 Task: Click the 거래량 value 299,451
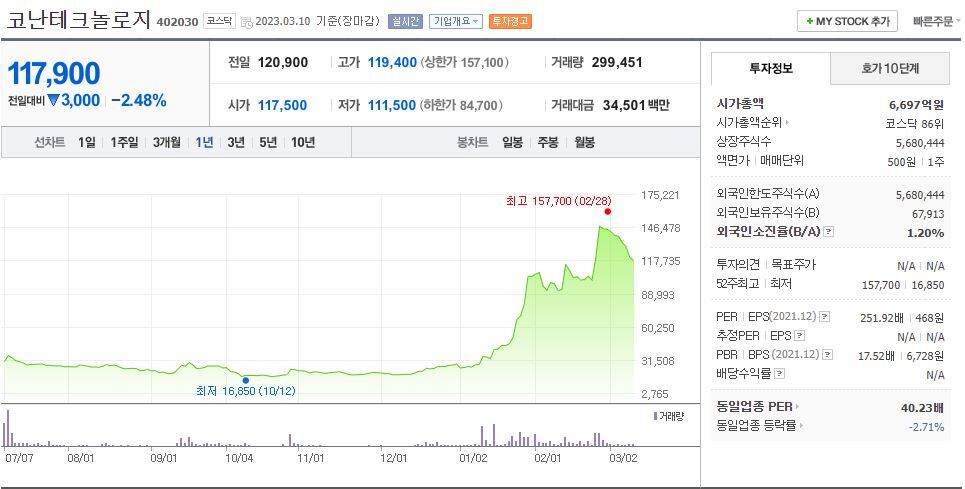click(x=617, y=62)
